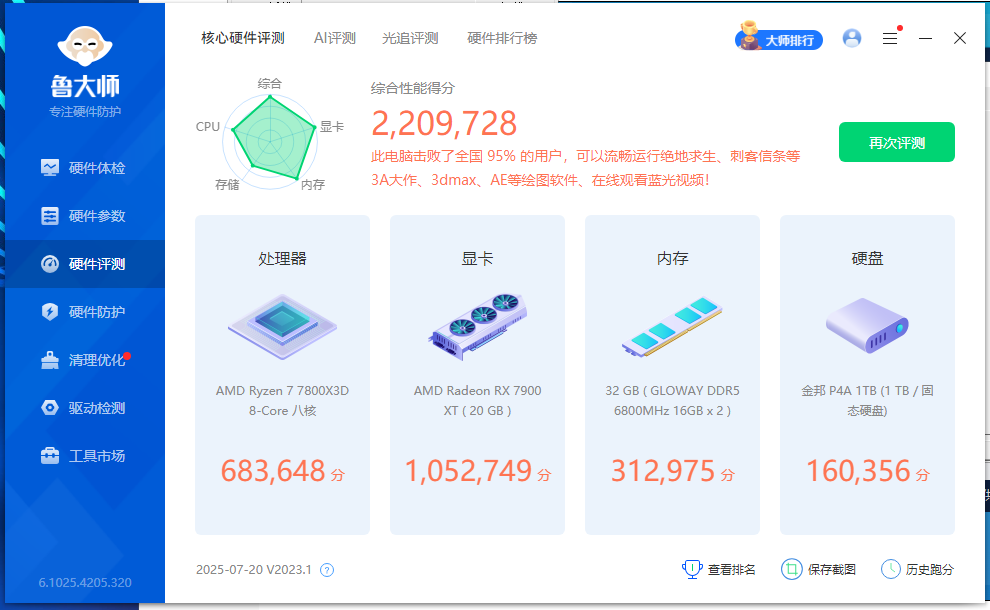This screenshot has height=610, width=990.
Task: Open 工具市场 in the sidebar
Action: click(85, 456)
